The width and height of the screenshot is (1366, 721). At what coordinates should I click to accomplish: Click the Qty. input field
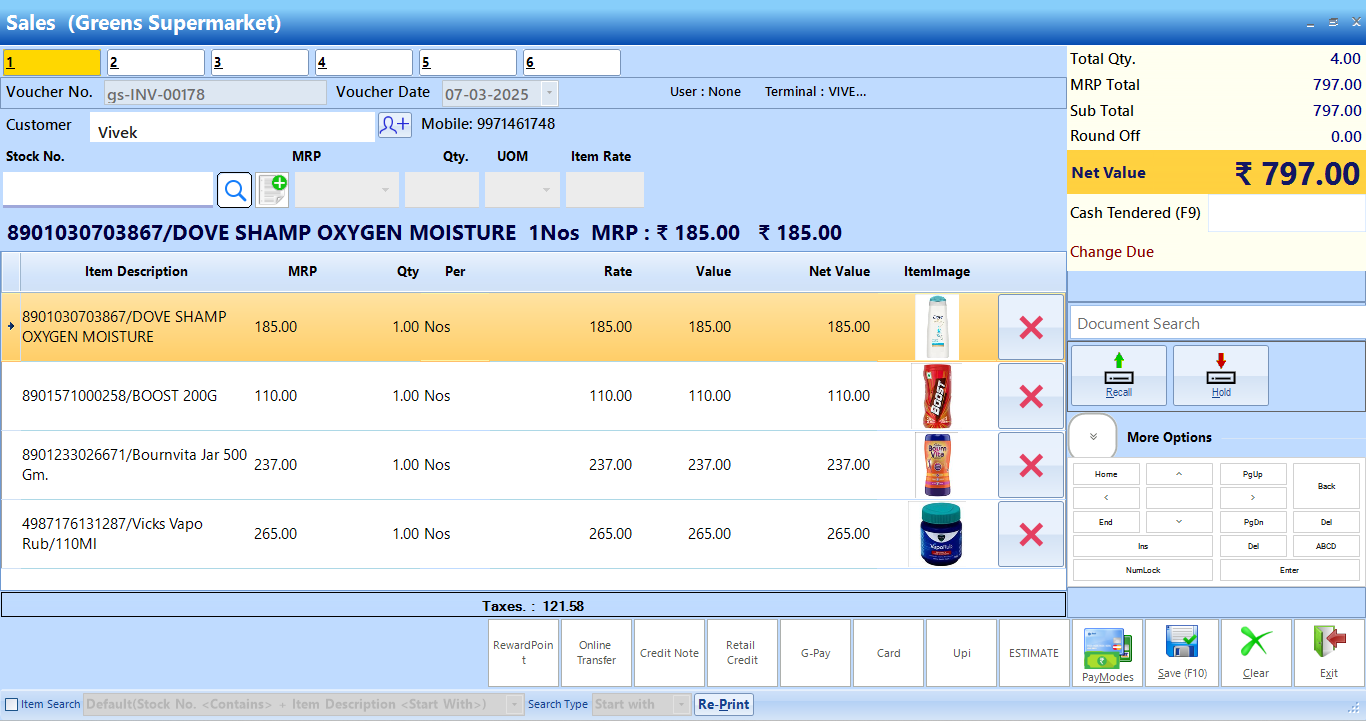442,190
